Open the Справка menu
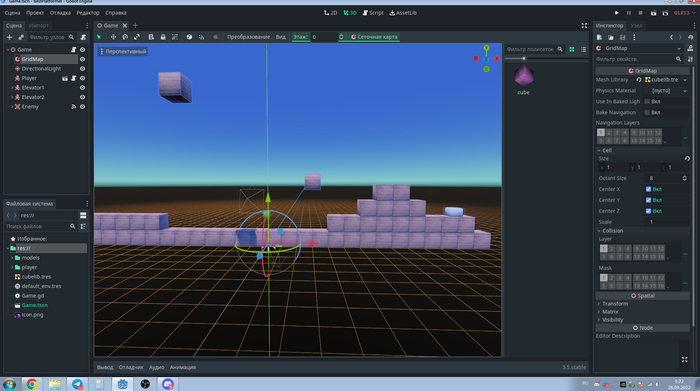Viewport: 700px width, 391px height. tap(116, 13)
